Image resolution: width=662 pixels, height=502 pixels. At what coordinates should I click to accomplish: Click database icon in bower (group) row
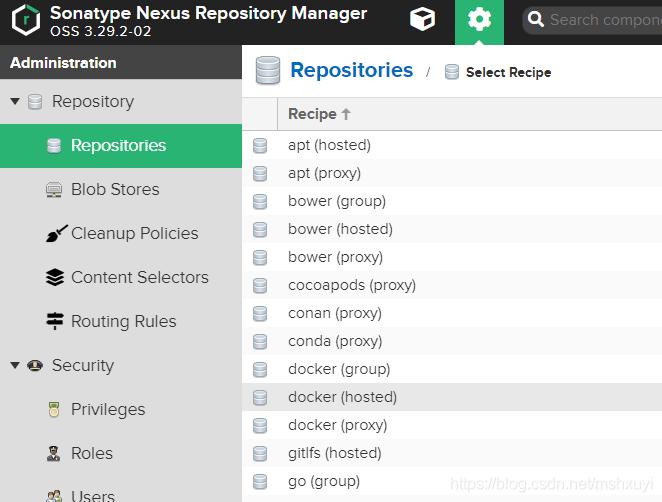pos(260,201)
